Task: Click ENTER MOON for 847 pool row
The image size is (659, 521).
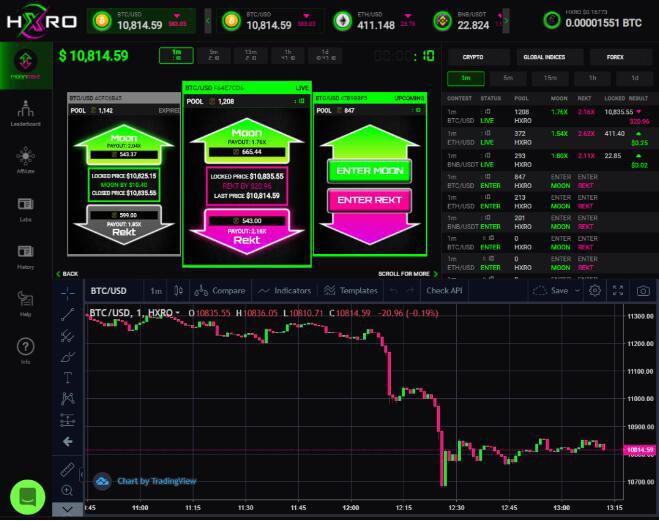Action: (x=560, y=181)
